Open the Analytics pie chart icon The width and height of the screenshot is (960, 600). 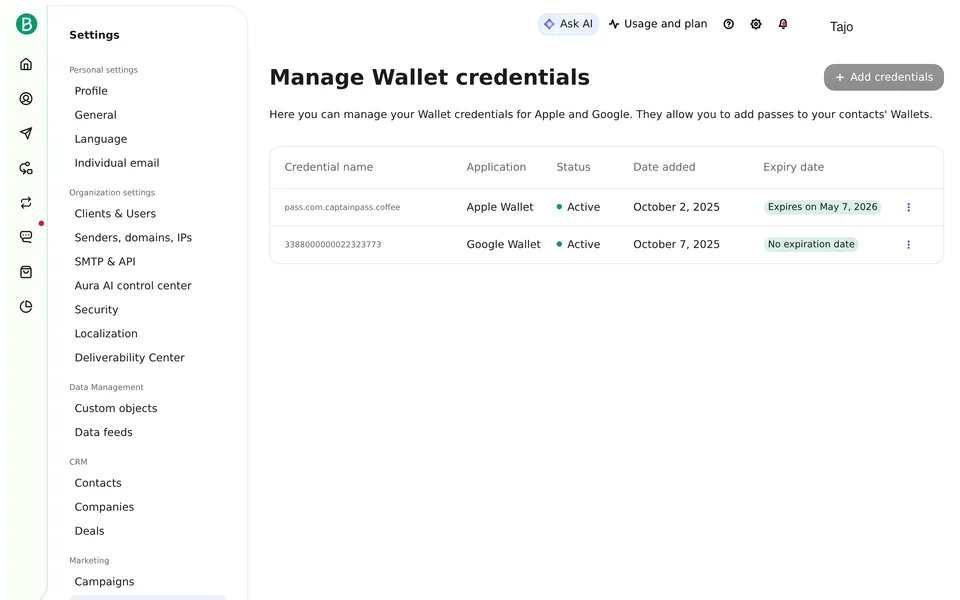click(x=26, y=307)
